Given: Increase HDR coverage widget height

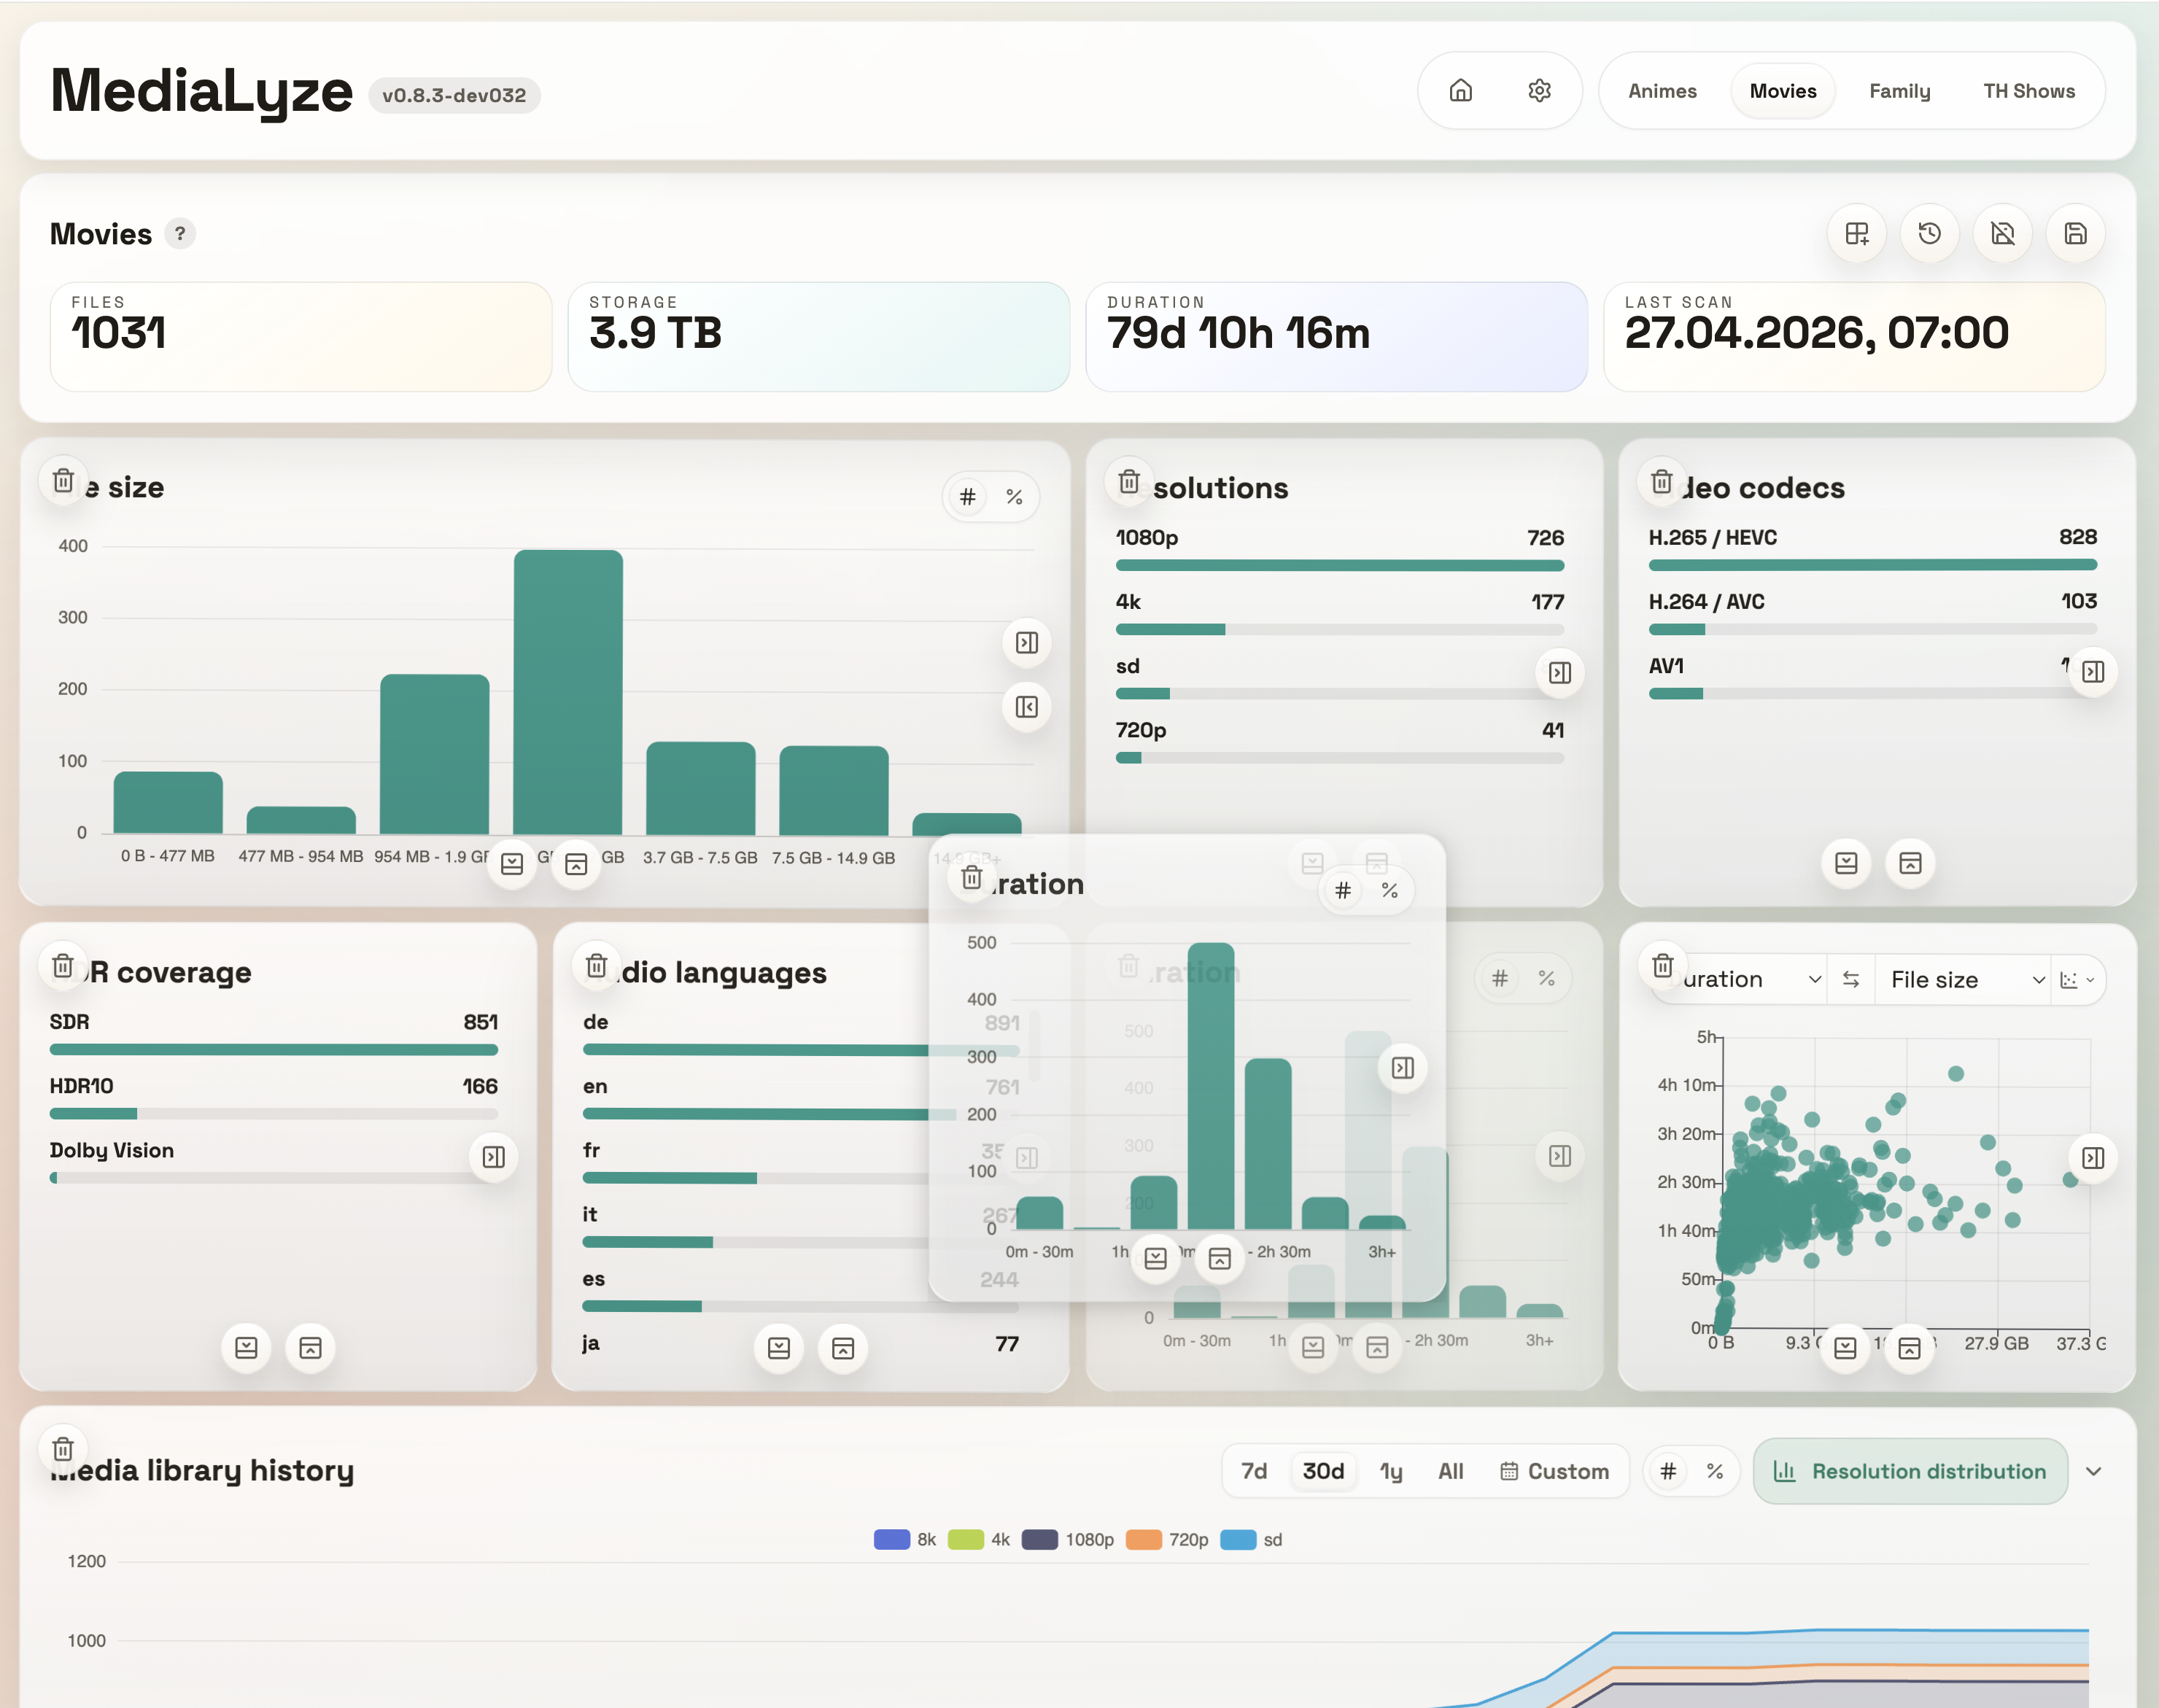Looking at the screenshot, I should point(246,1348).
